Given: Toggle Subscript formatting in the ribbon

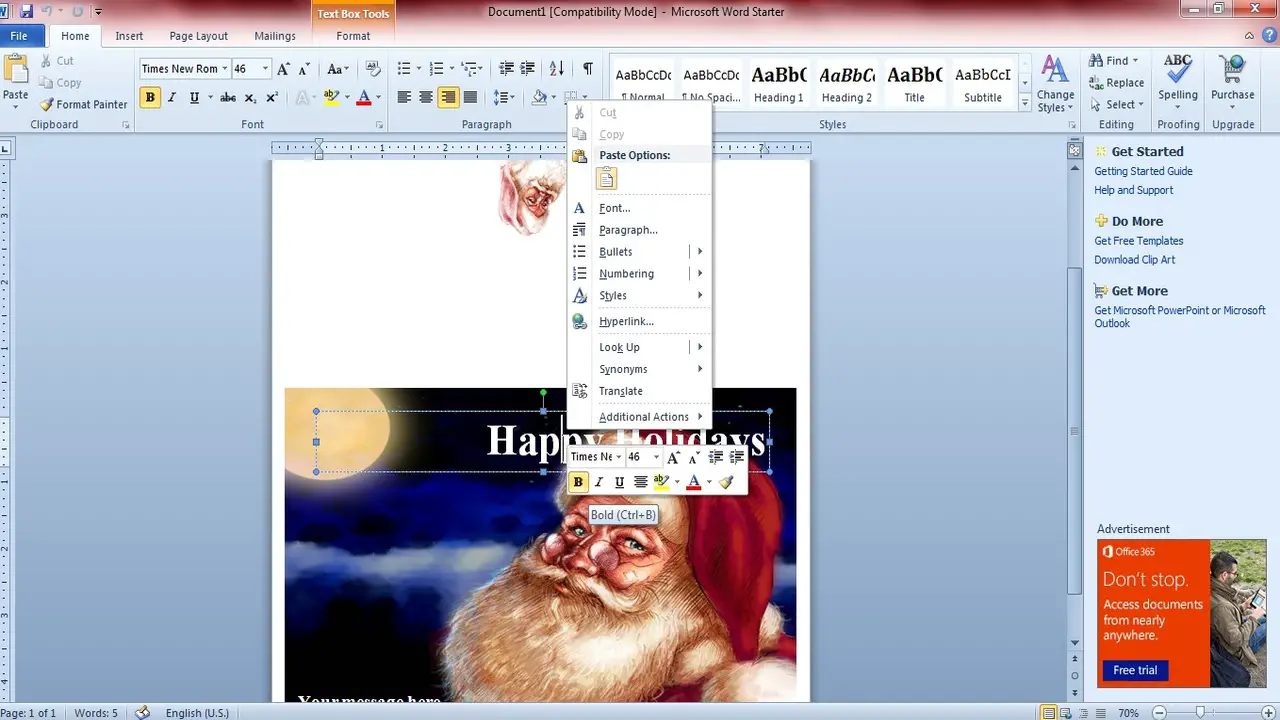Looking at the screenshot, I should coord(250,97).
